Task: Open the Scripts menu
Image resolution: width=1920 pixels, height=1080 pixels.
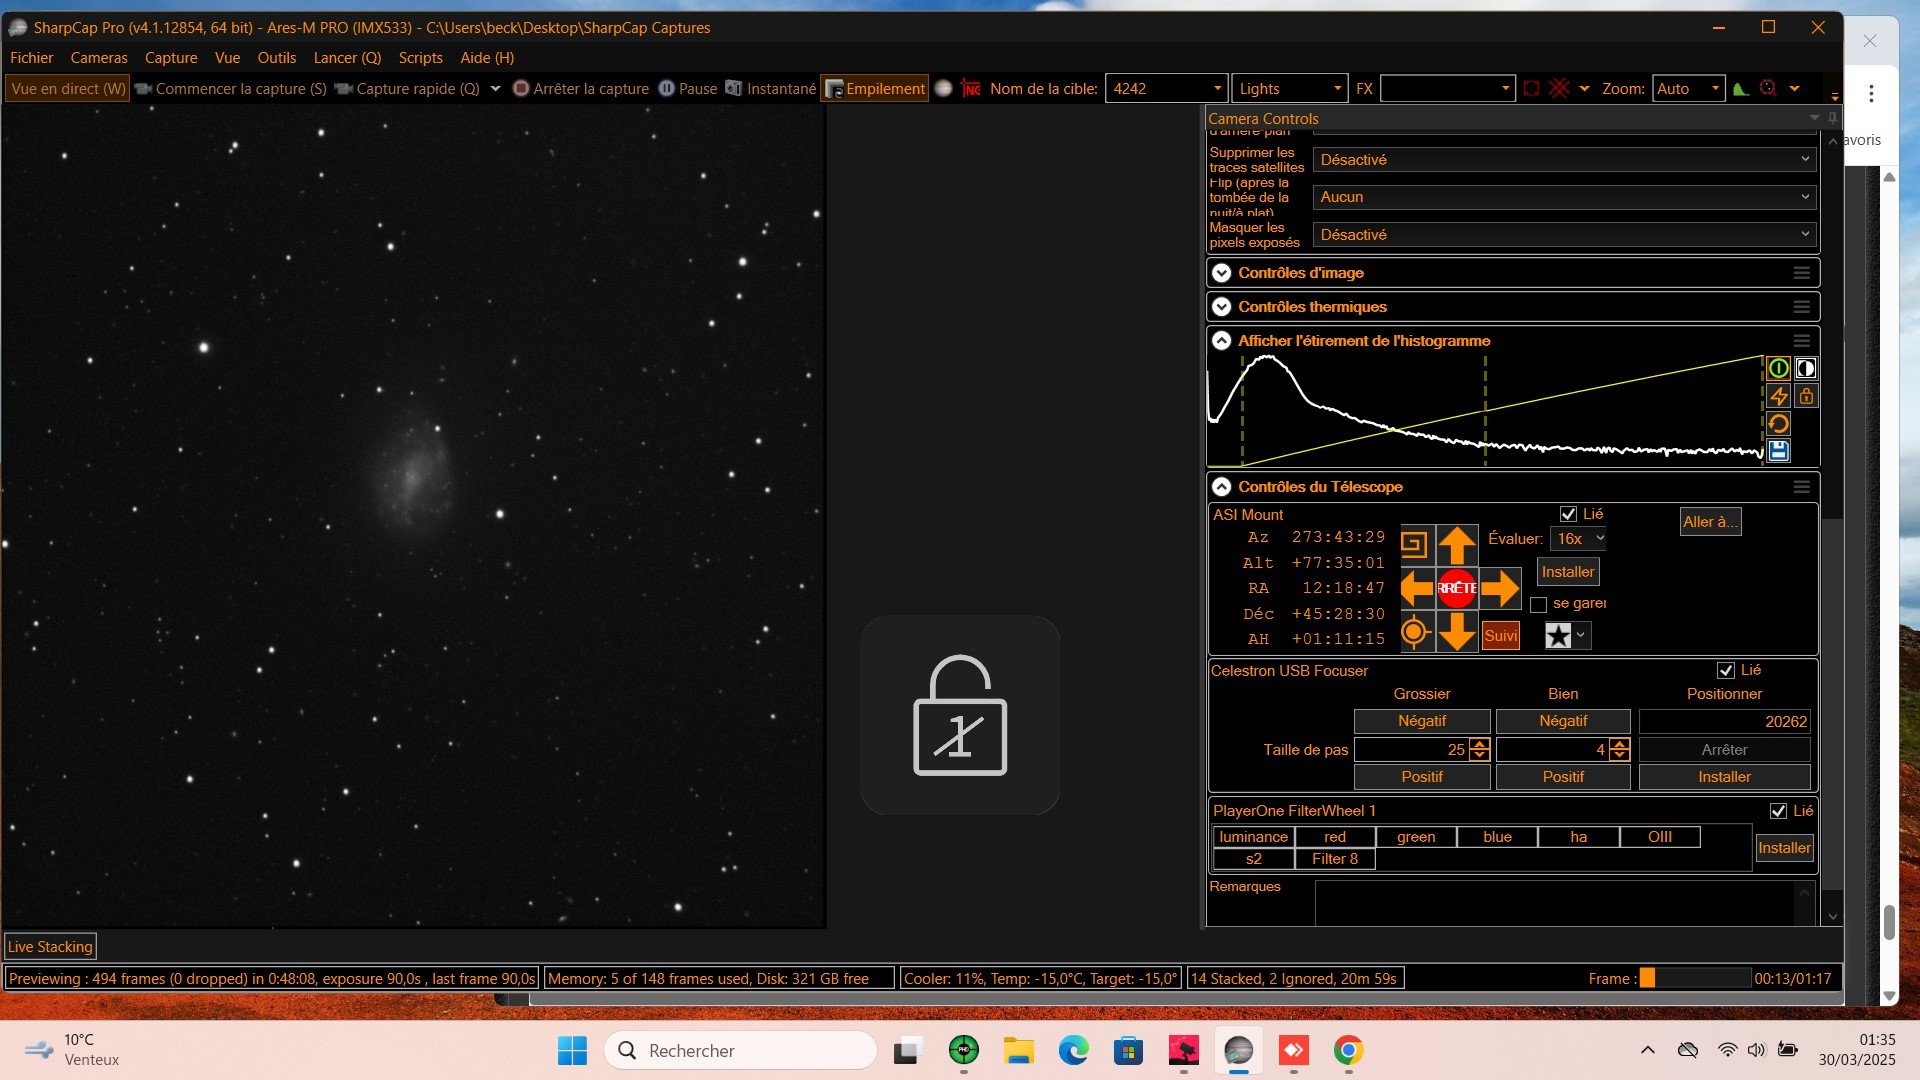Action: point(420,58)
